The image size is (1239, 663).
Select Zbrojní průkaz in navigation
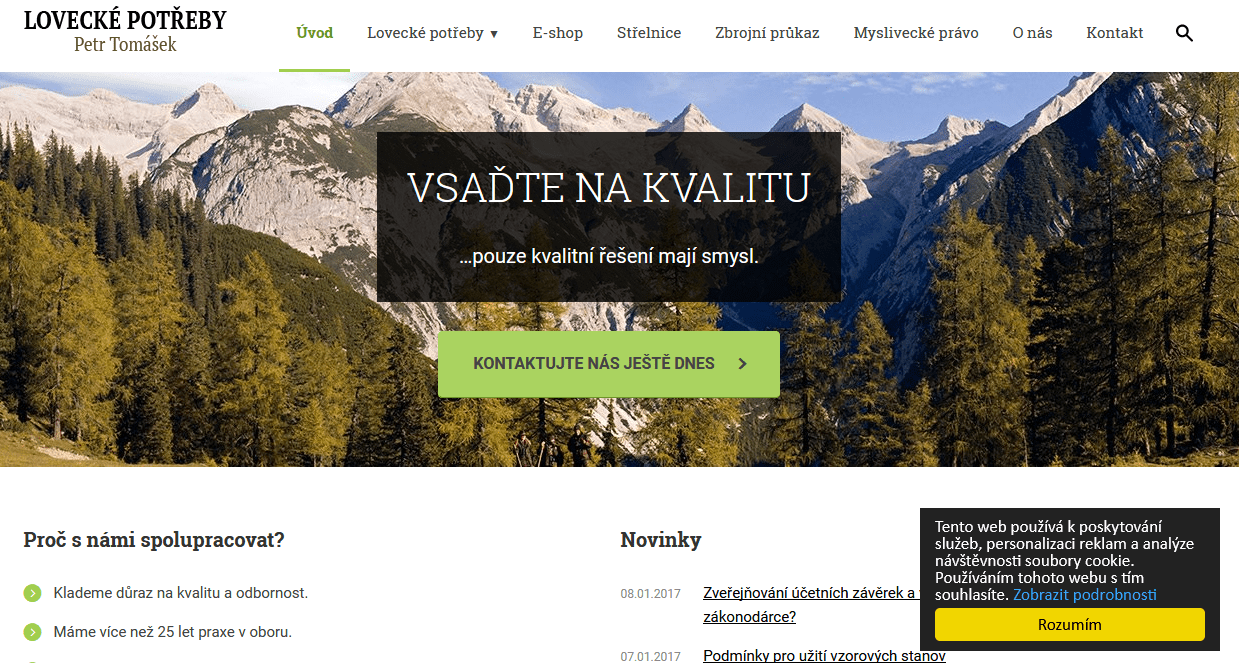click(x=767, y=33)
